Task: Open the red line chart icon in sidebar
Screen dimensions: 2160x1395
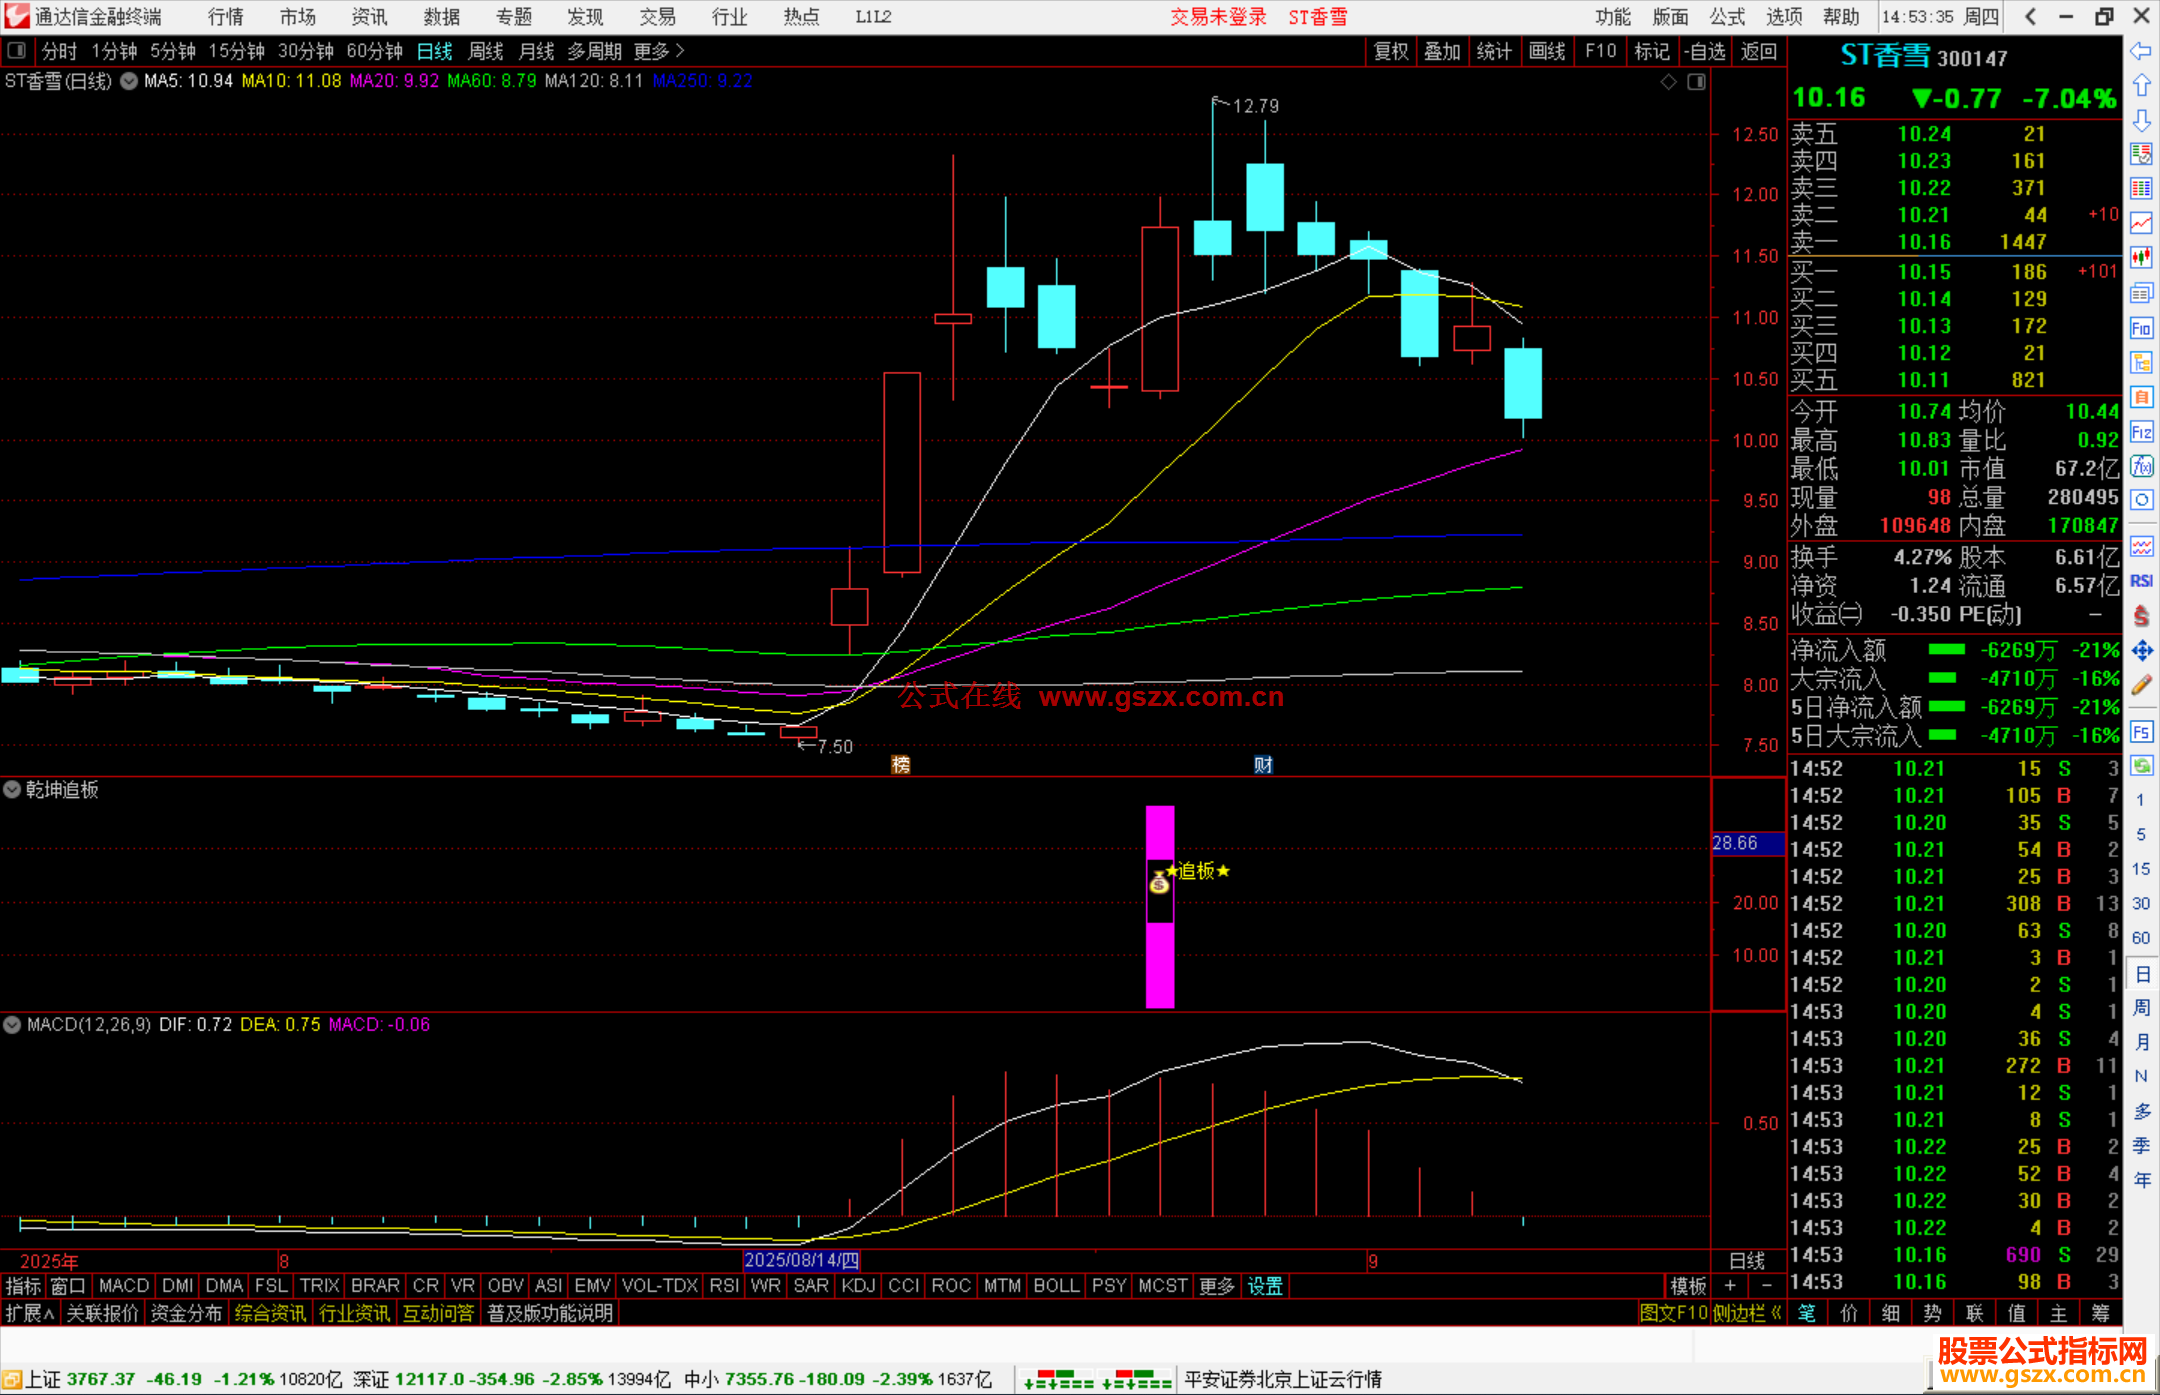Action: (x=2141, y=223)
